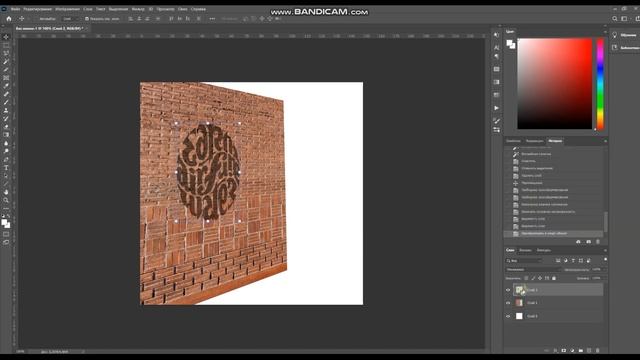Hide the Слой 2 layer

pyautogui.click(x=508, y=290)
